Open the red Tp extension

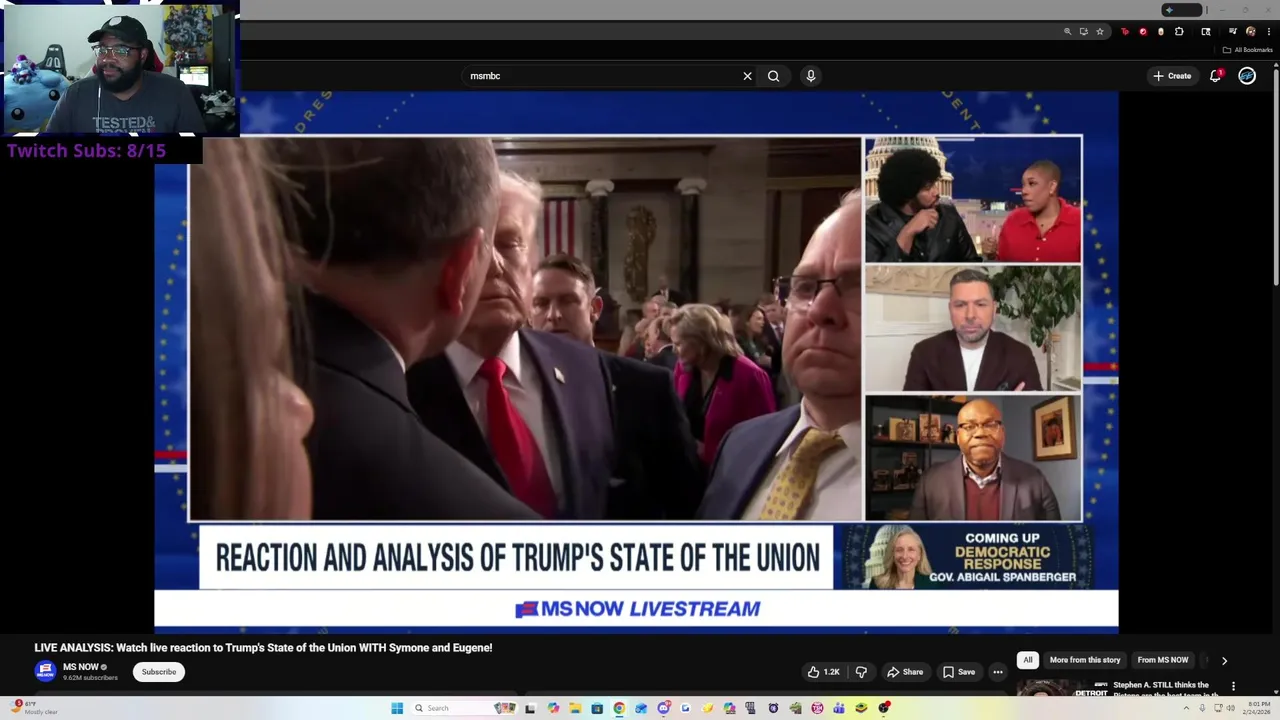point(1125,32)
